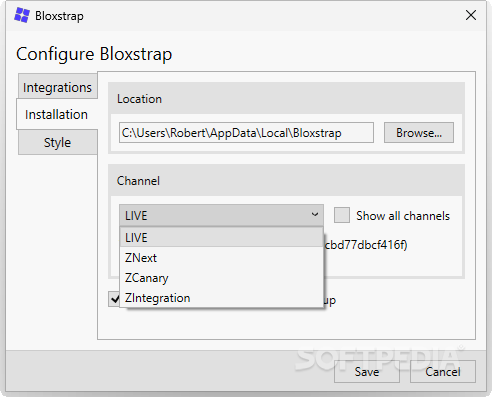Pick ZCanary channel option

(221, 278)
